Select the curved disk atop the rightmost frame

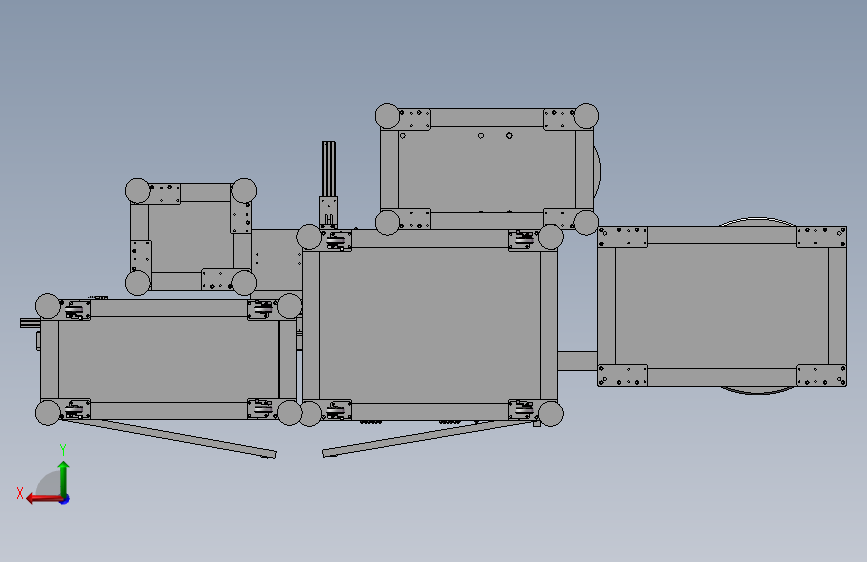pos(758,221)
